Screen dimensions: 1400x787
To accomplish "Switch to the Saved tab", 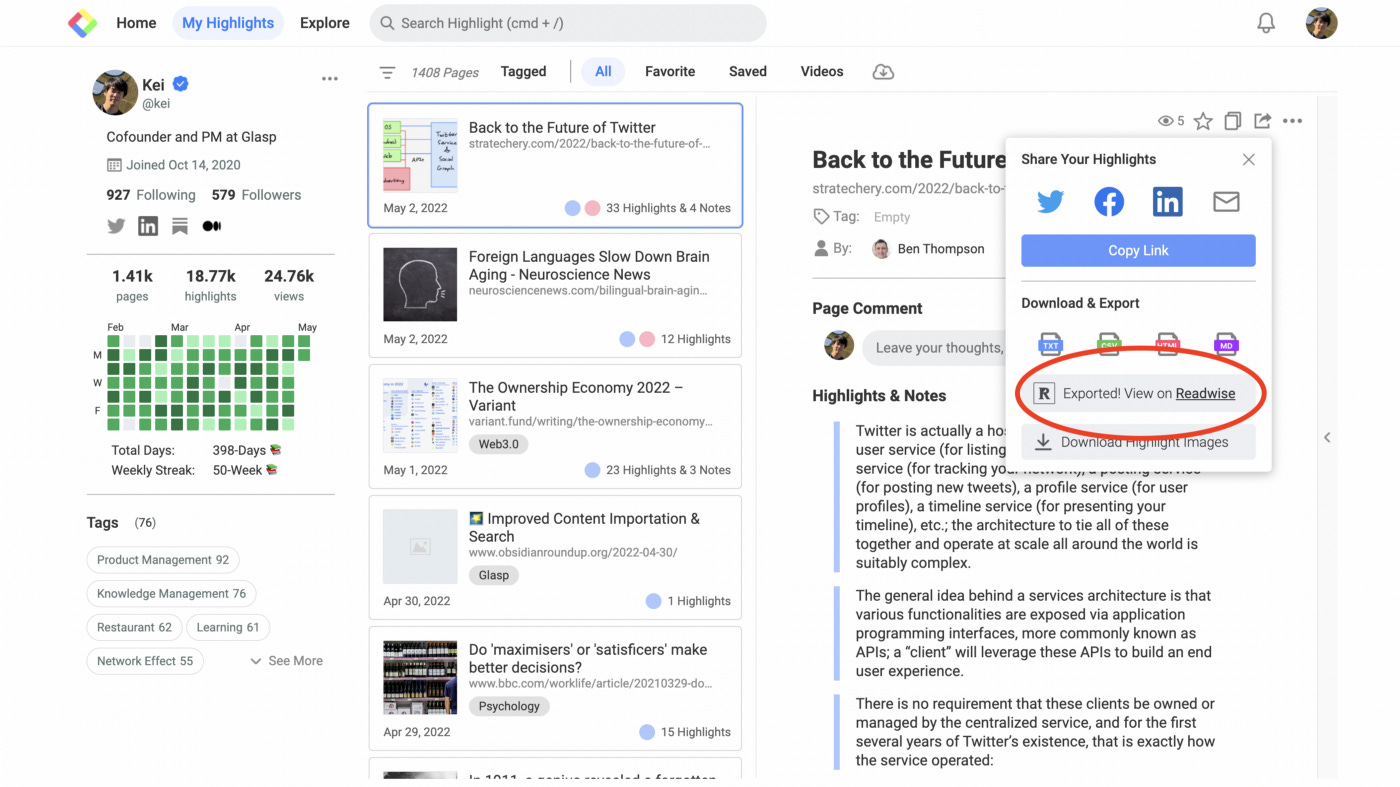I will pos(748,71).
